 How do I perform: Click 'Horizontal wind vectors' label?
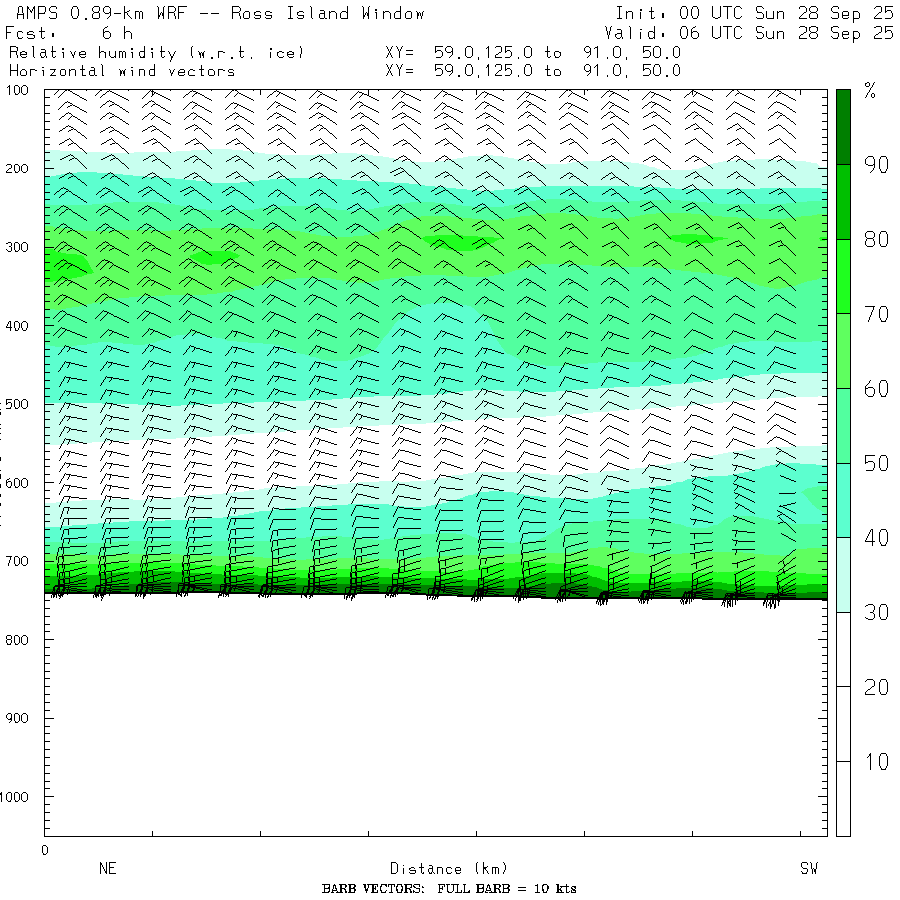122,71
